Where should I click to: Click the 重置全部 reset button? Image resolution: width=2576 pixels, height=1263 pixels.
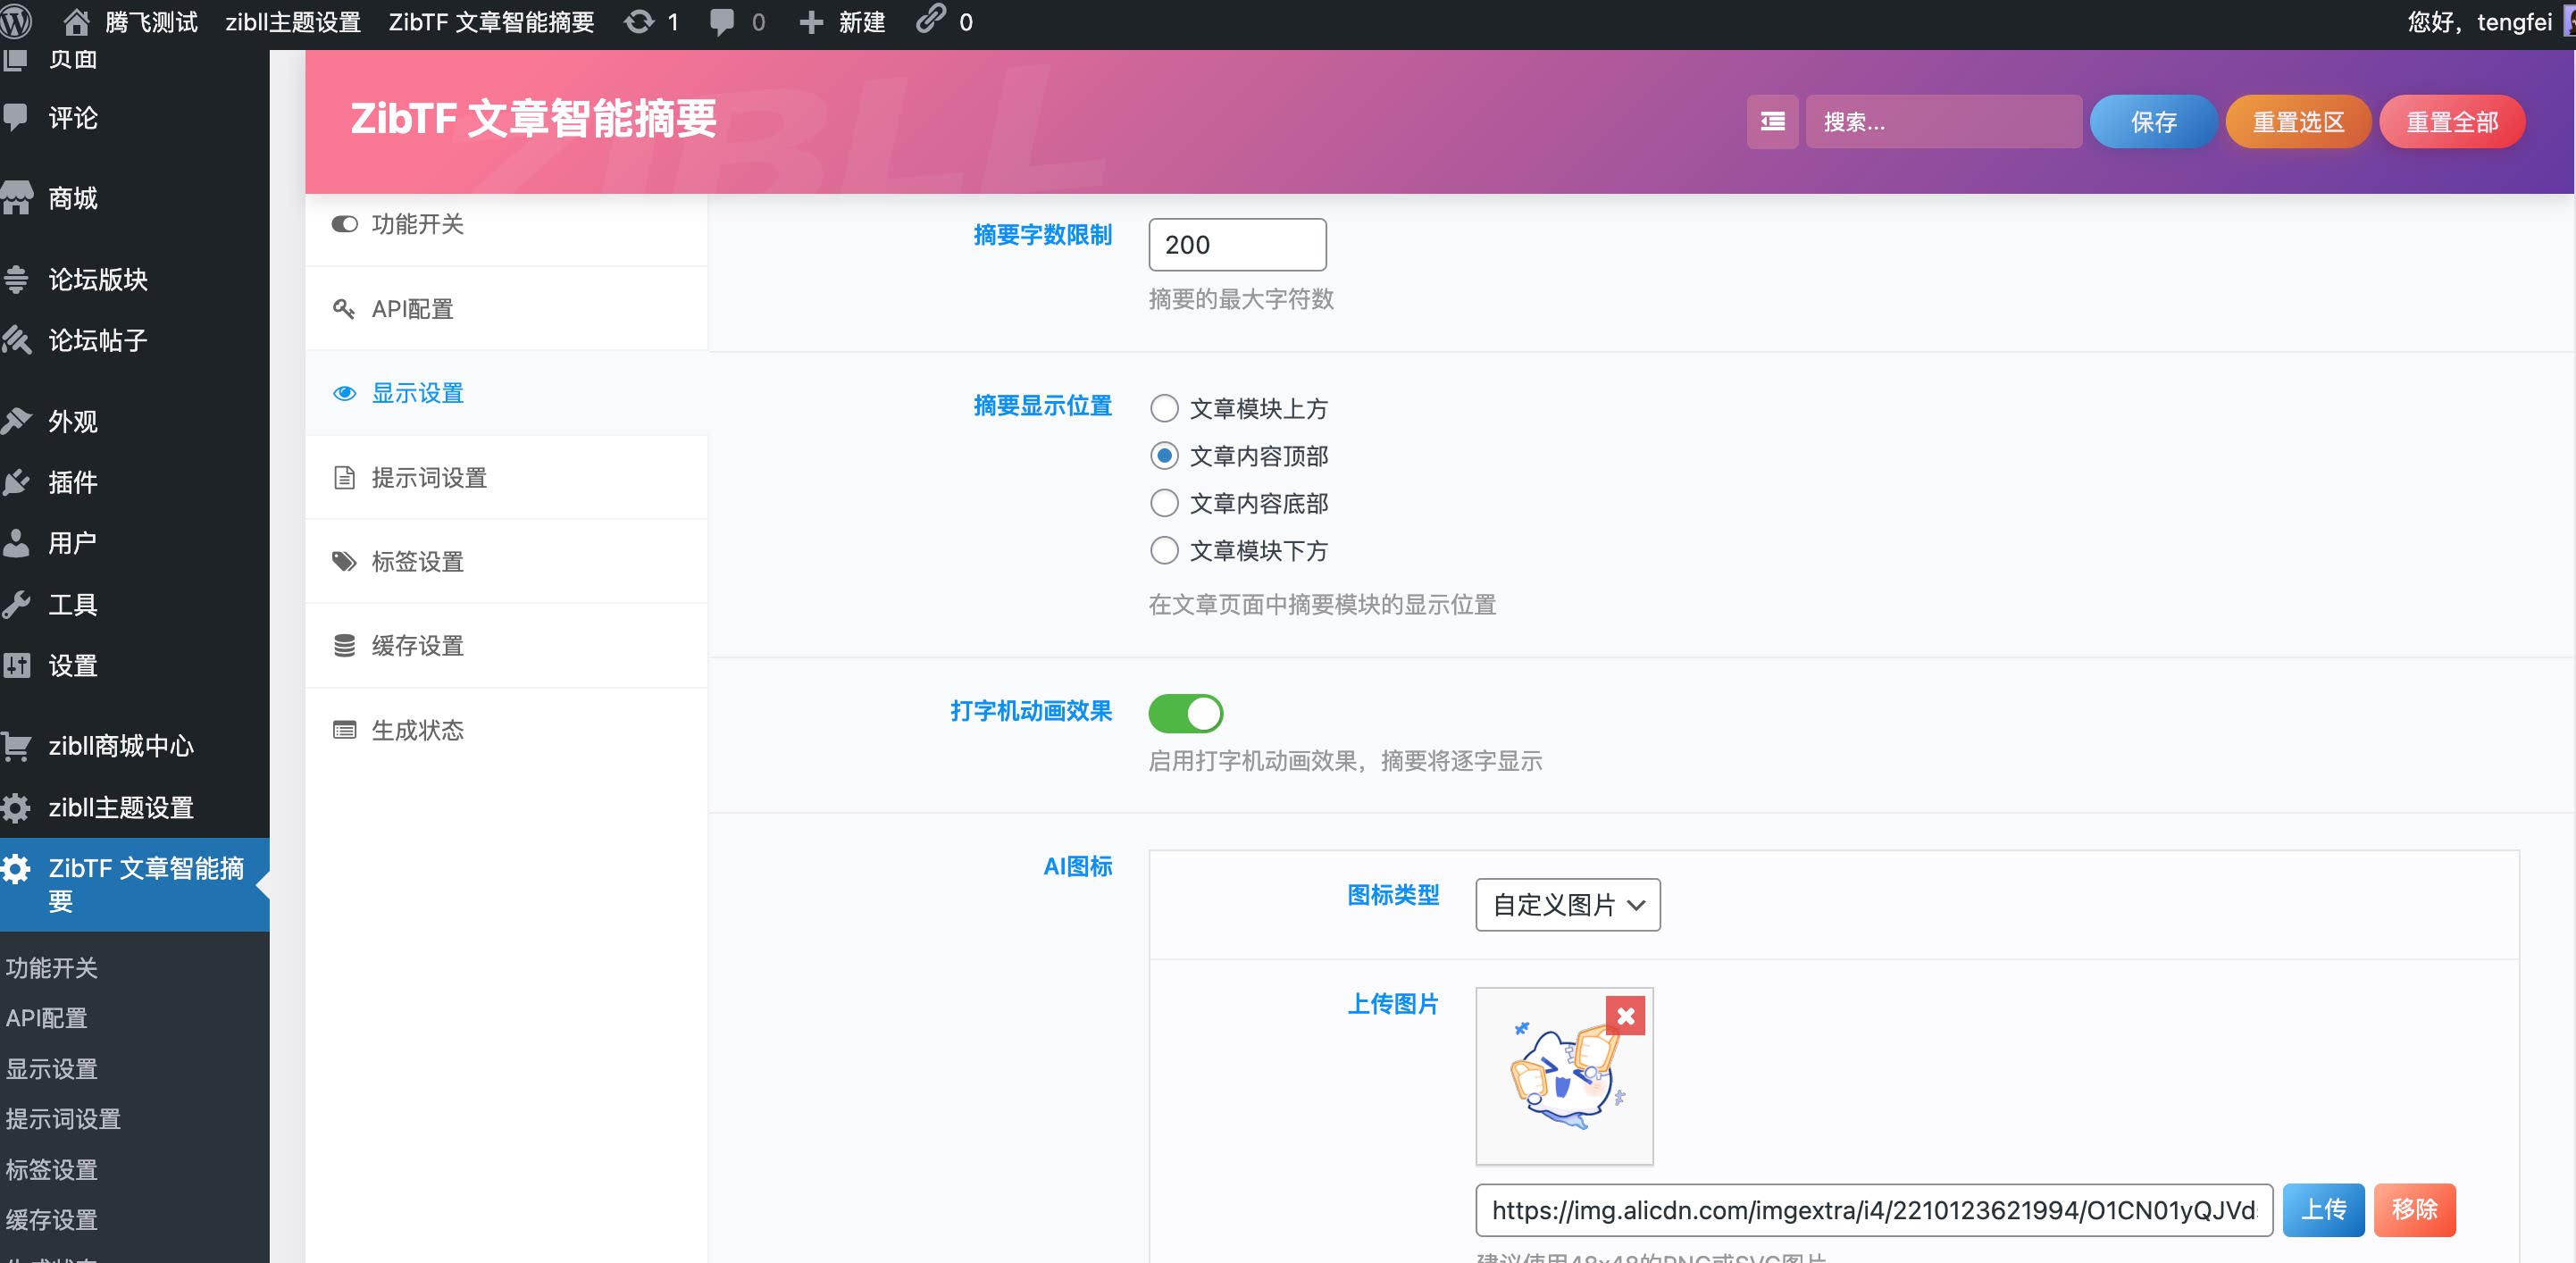pos(2451,121)
